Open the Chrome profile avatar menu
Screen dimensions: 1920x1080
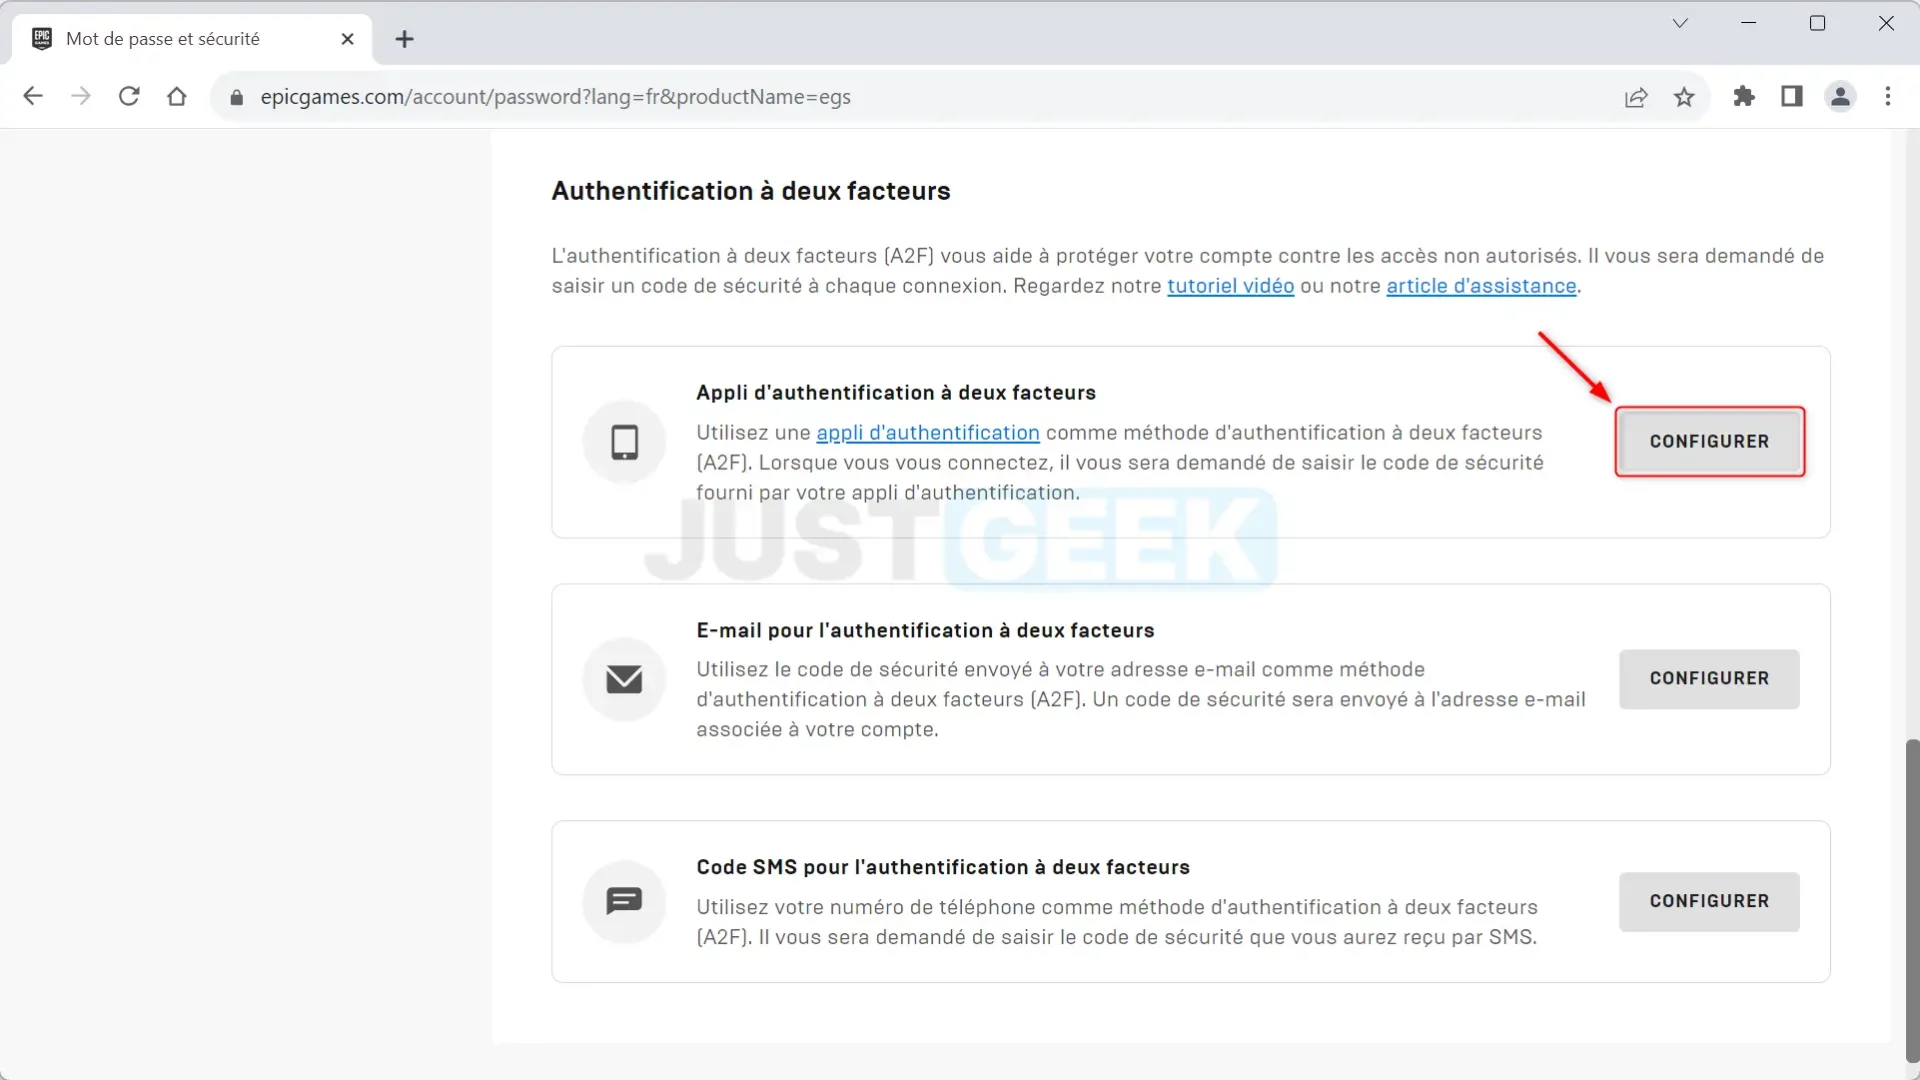click(x=1840, y=96)
